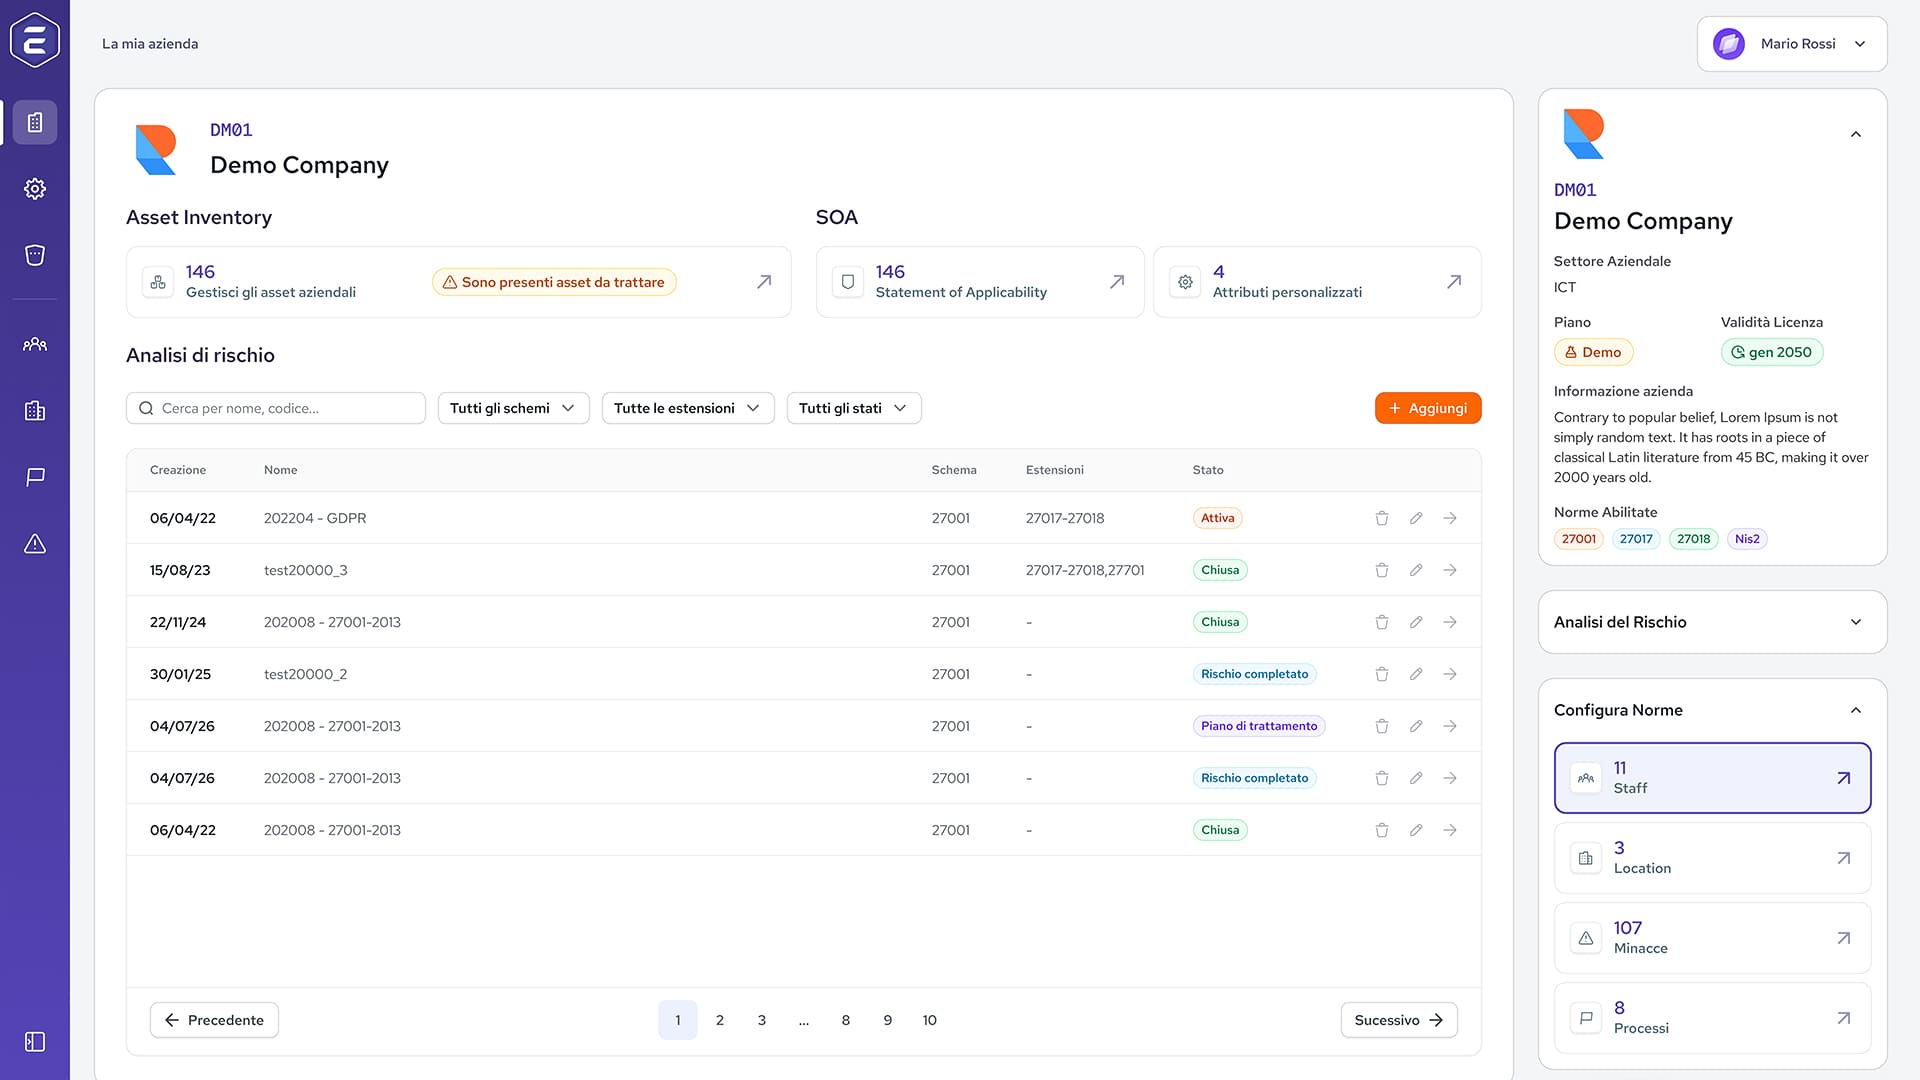
Task: Open the Tutte le estensioni filter
Action: [x=687, y=408]
